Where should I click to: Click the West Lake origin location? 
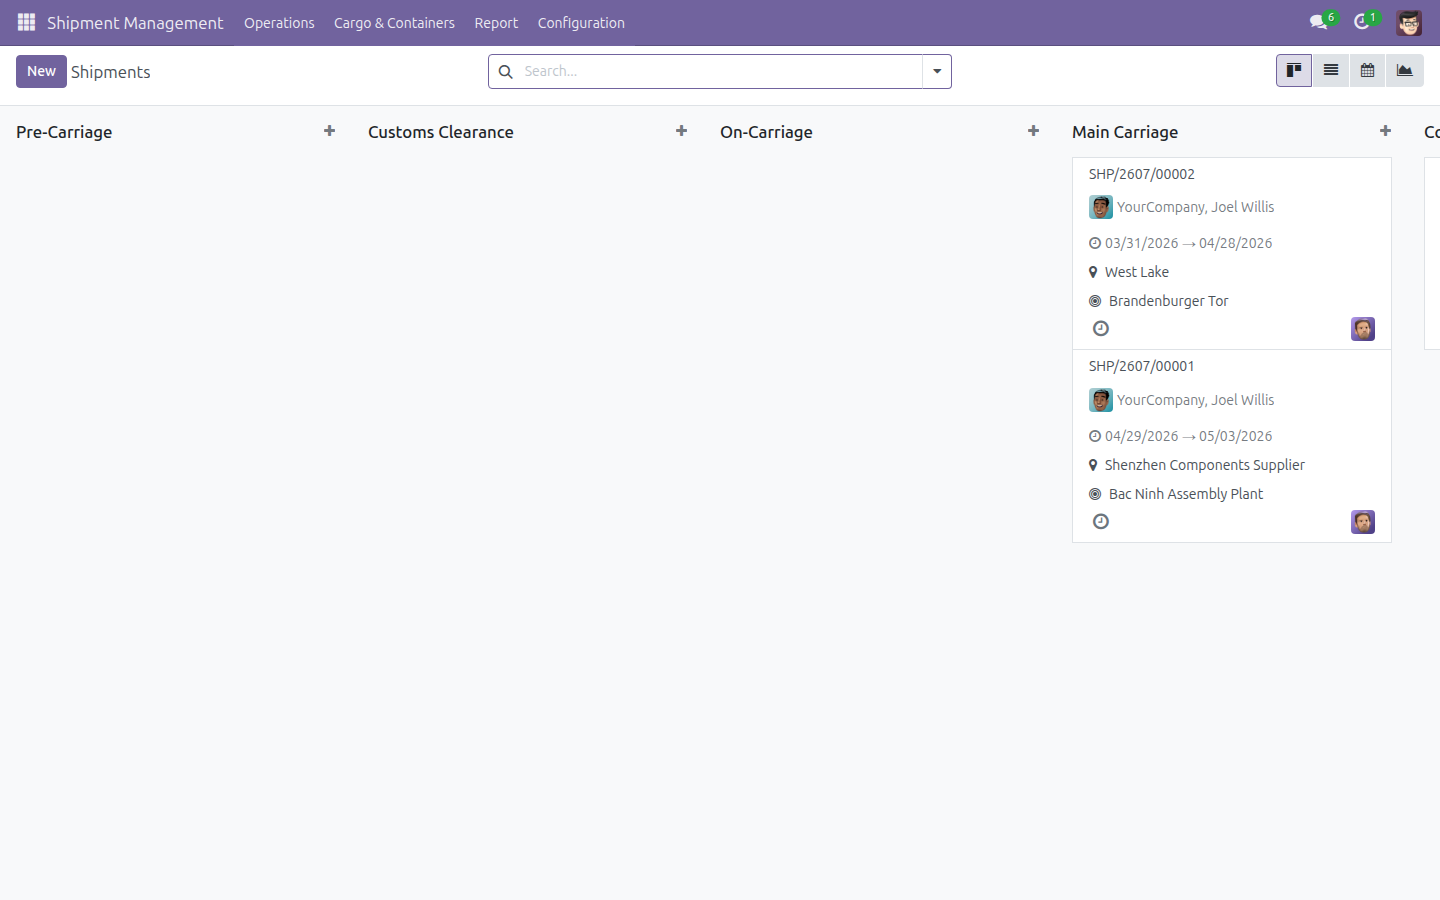pyautogui.click(x=1137, y=272)
